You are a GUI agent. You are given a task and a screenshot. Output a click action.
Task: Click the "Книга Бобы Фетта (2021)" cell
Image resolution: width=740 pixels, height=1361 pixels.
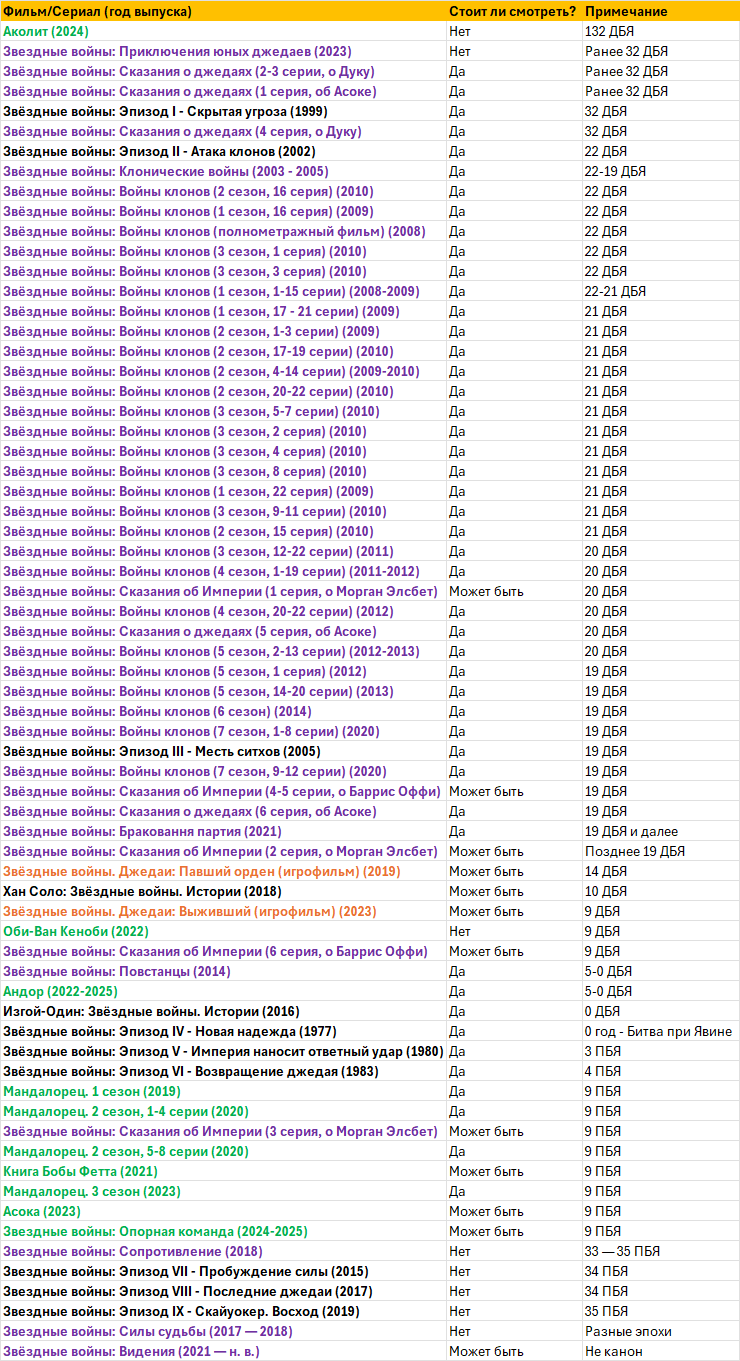[x=80, y=1171]
